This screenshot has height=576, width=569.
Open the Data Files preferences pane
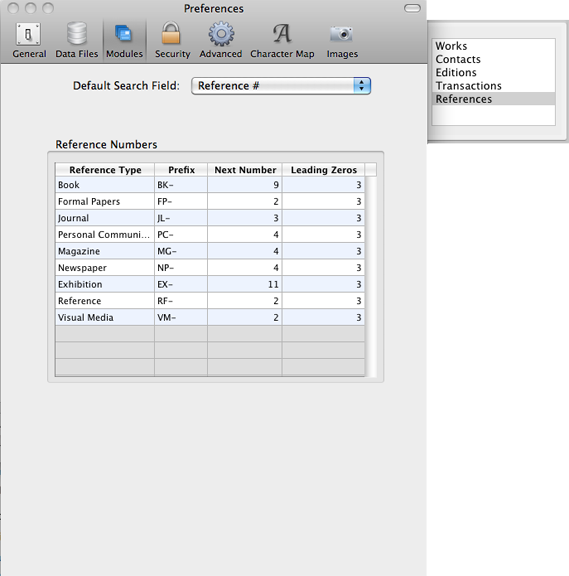click(x=77, y=40)
